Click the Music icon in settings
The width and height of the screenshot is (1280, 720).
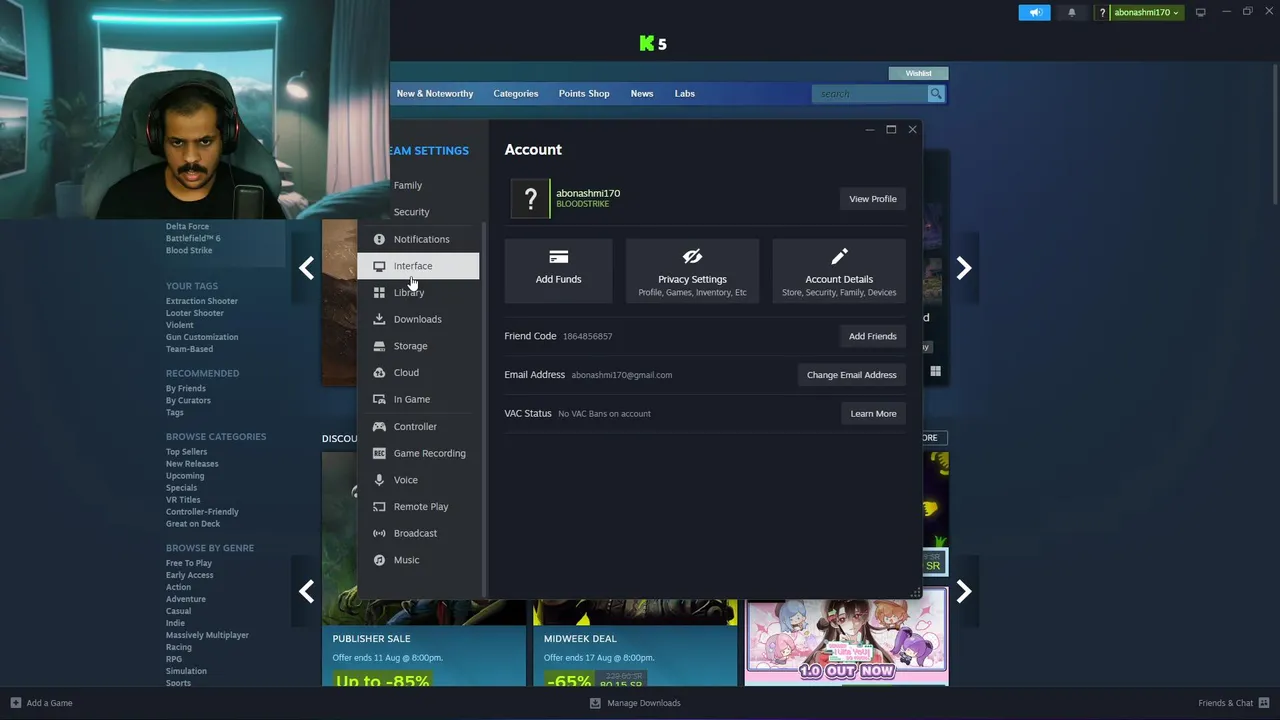(379, 560)
